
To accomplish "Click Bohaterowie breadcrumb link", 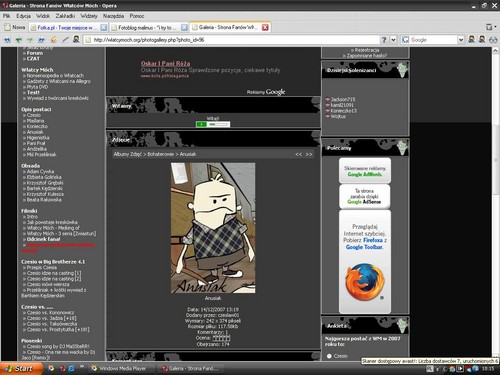I will (x=161, y=154).
